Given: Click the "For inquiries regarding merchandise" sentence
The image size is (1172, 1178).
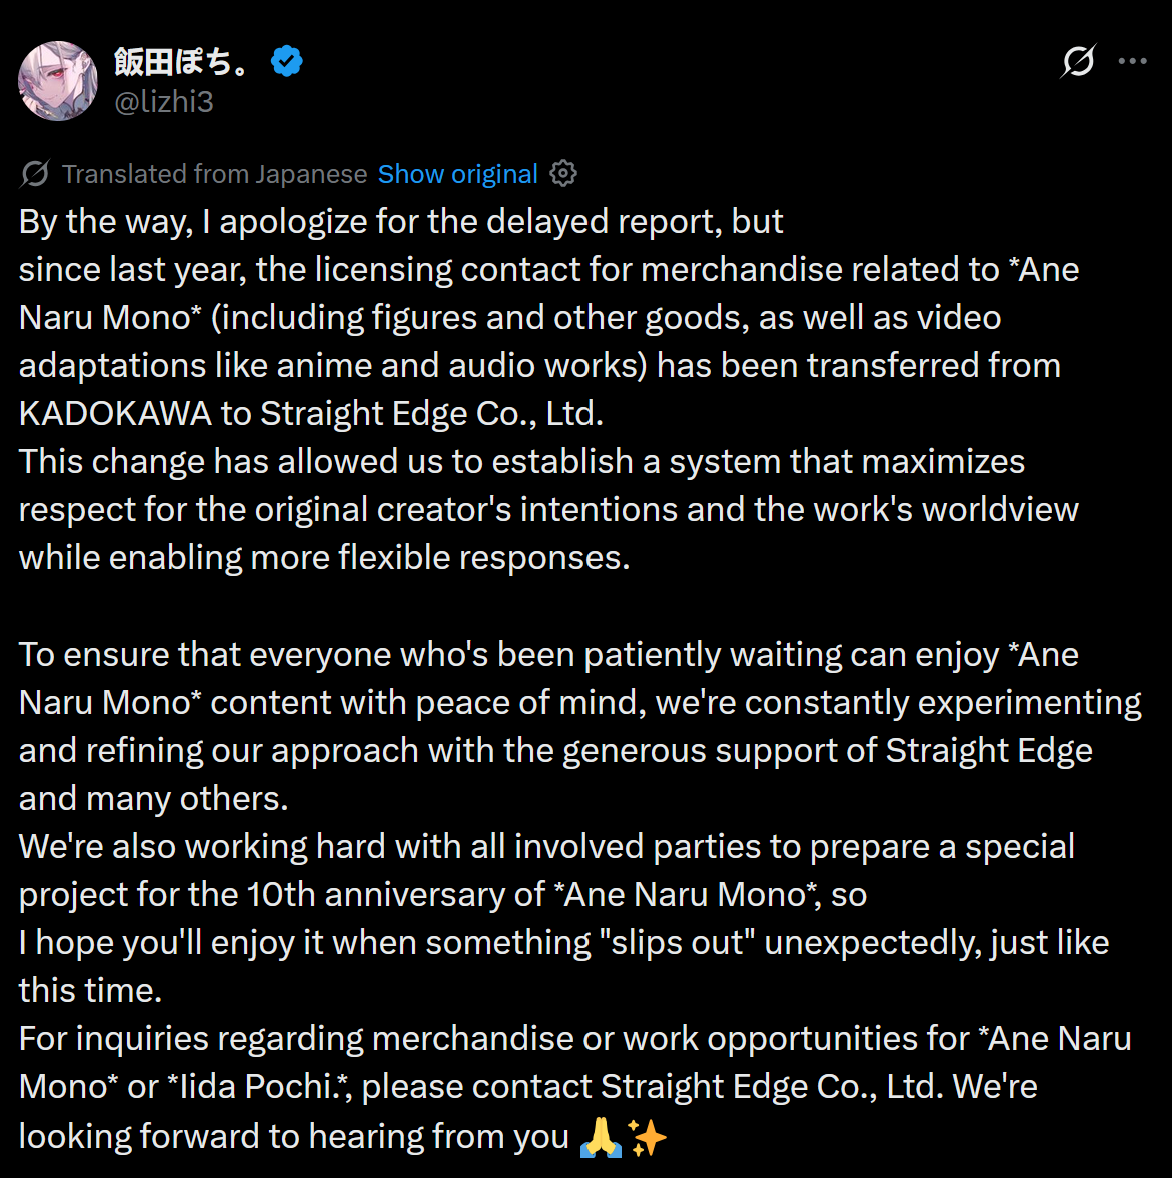Looking at the screenshot, I should click(300, 1039).
